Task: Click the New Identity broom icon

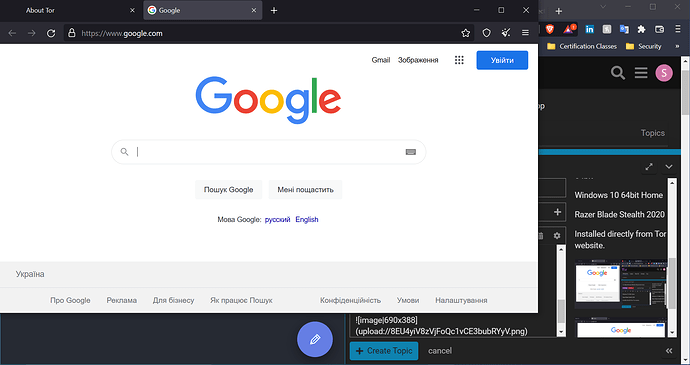Action: 506,33
